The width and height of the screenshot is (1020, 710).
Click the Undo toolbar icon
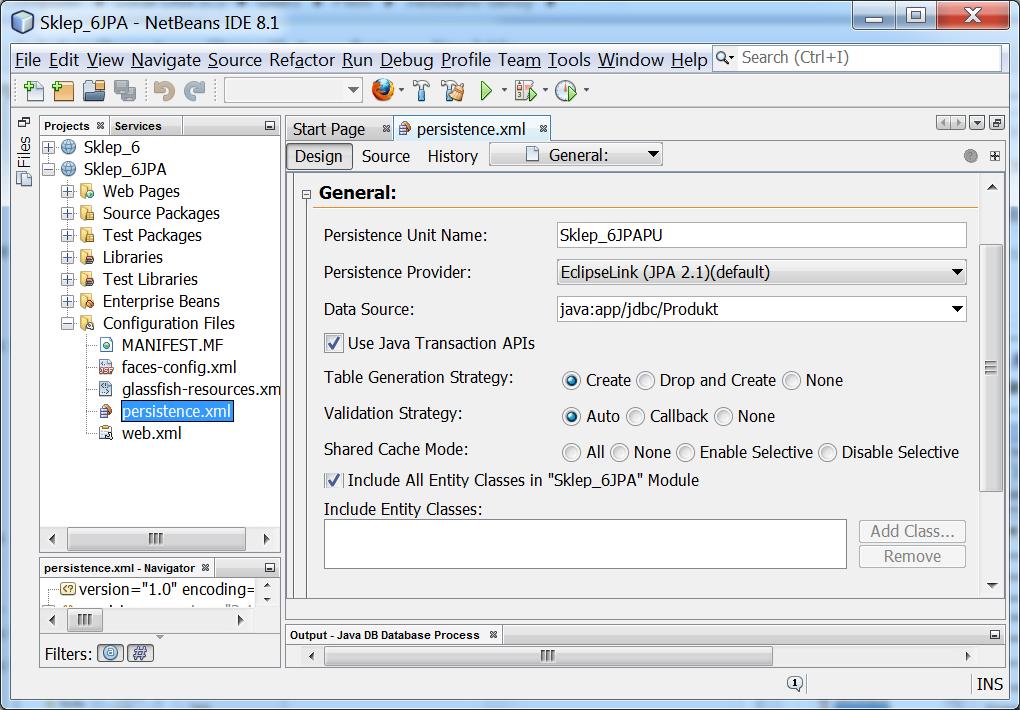tap(164, 90)
